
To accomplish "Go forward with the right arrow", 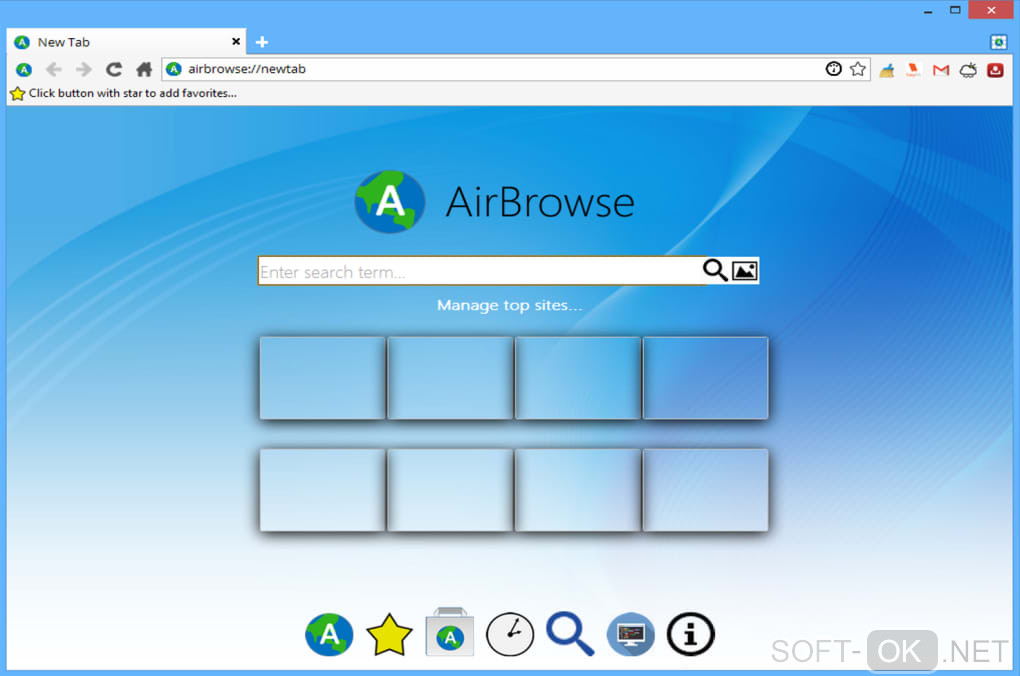I will tap(83, 69).
